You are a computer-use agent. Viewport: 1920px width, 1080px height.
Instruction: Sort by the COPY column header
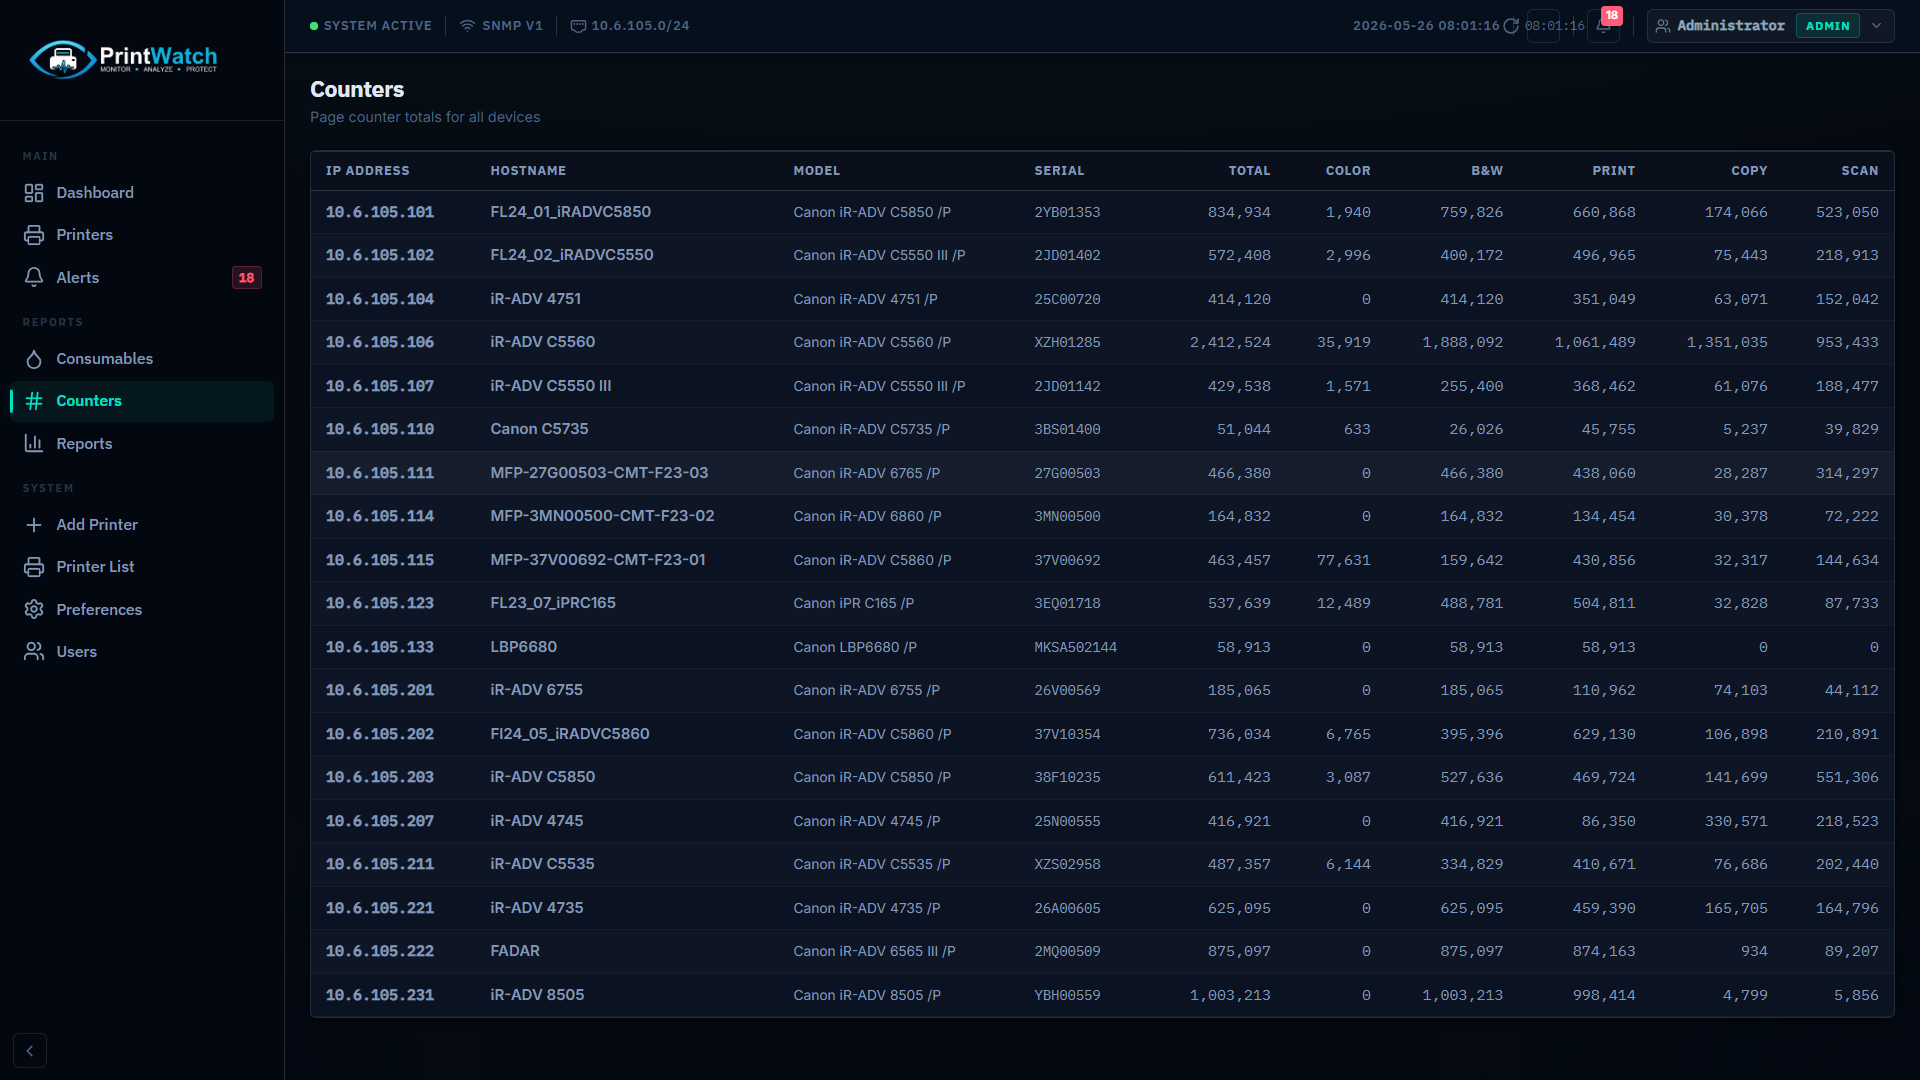click(x=1749, y=171)
